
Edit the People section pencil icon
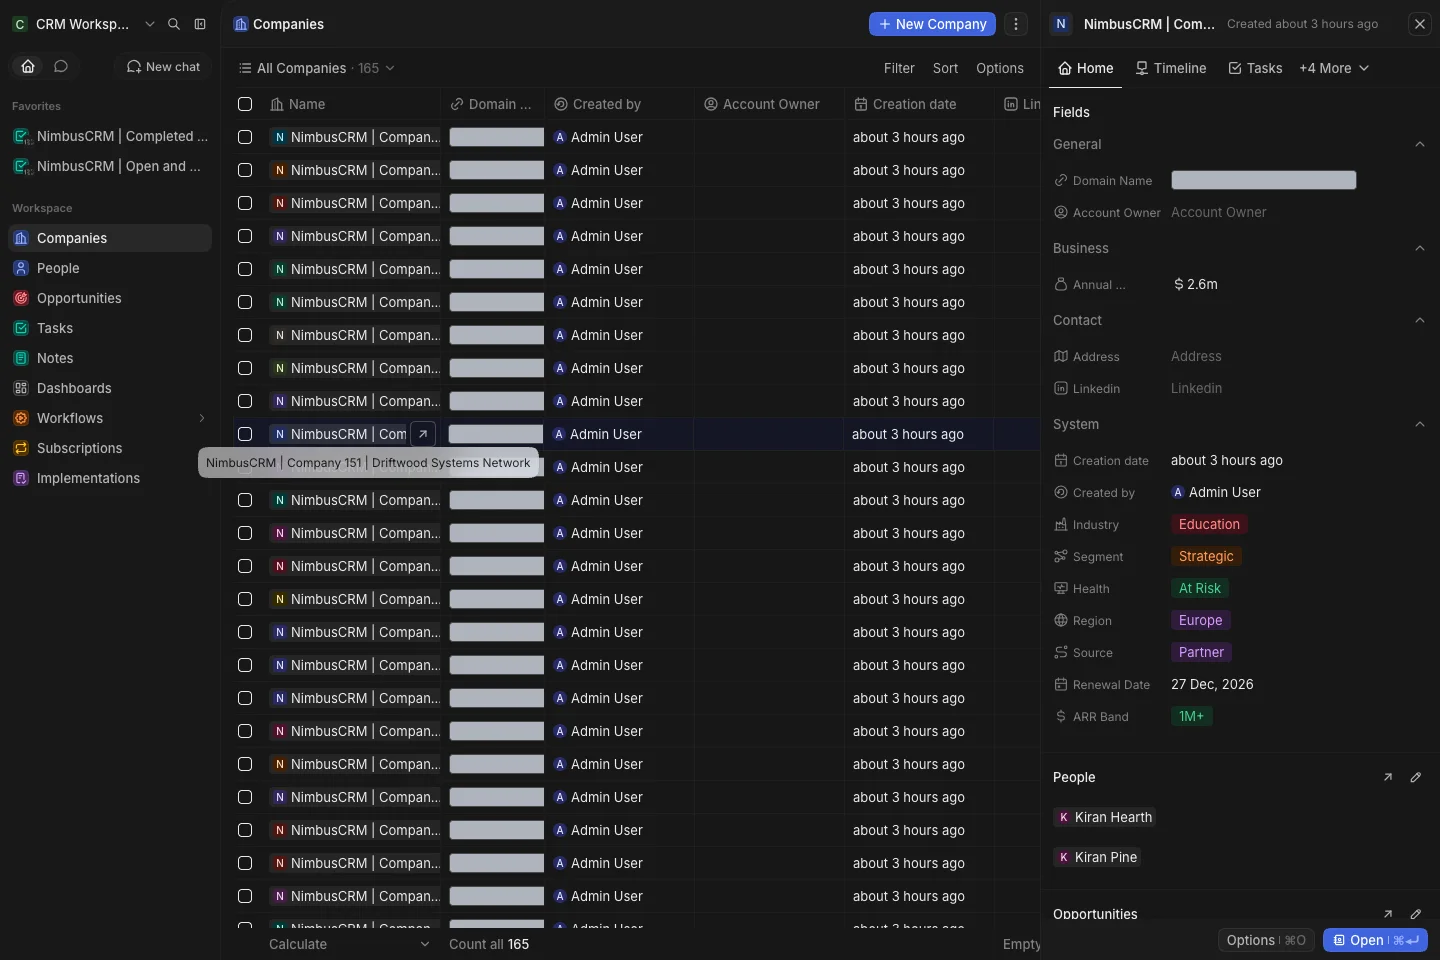pyautogui.click(x=1416, y=777)
